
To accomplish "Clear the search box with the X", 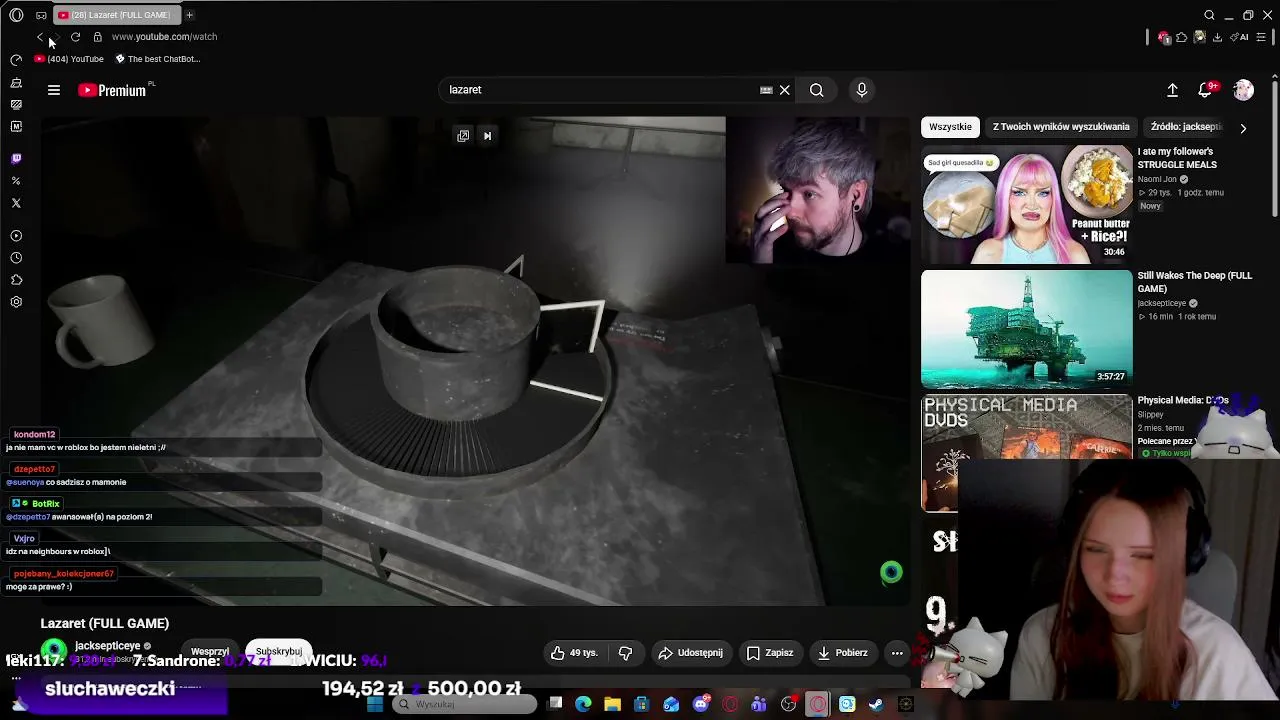I will (x=785, y=90).
